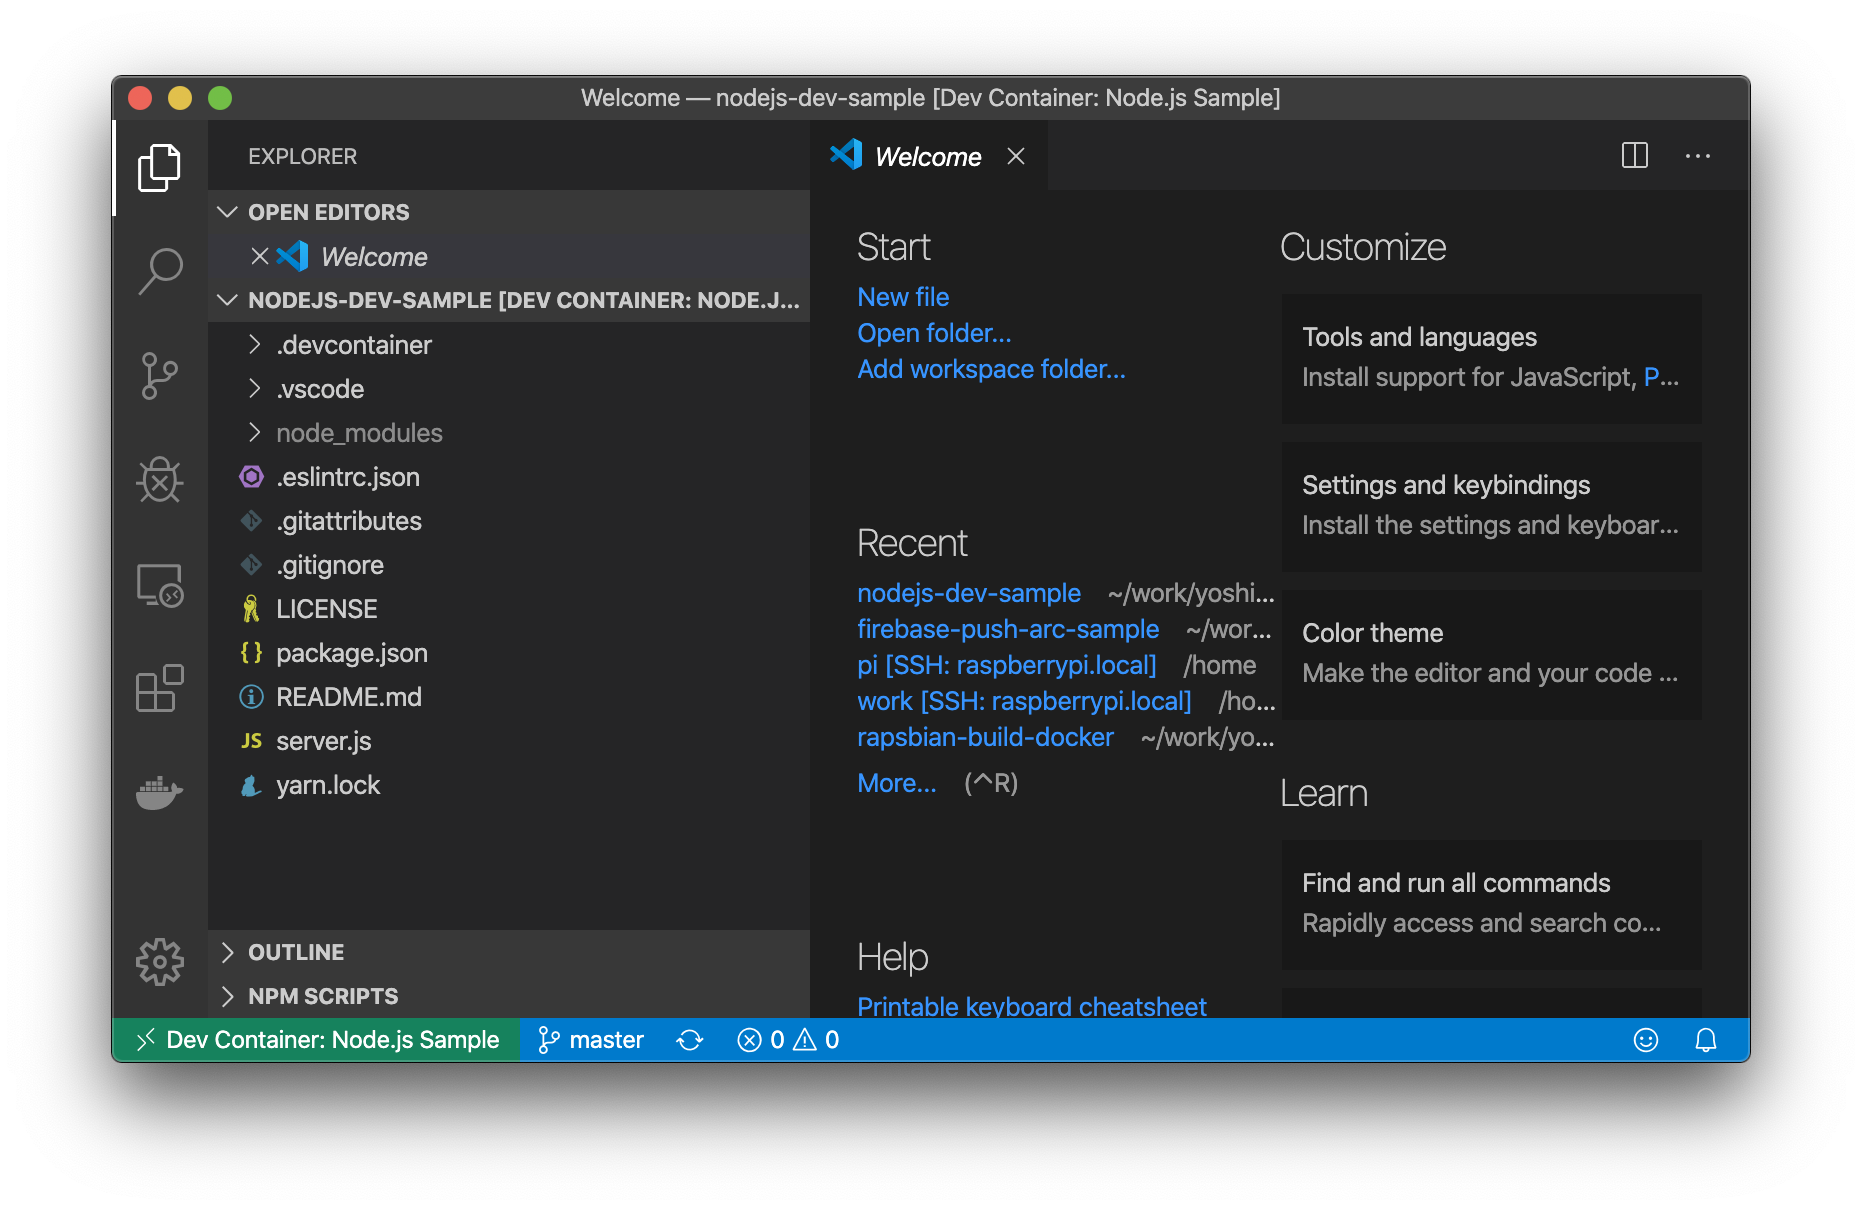
Task: Click Find and run all commands card
Action: coord(1491,904)
